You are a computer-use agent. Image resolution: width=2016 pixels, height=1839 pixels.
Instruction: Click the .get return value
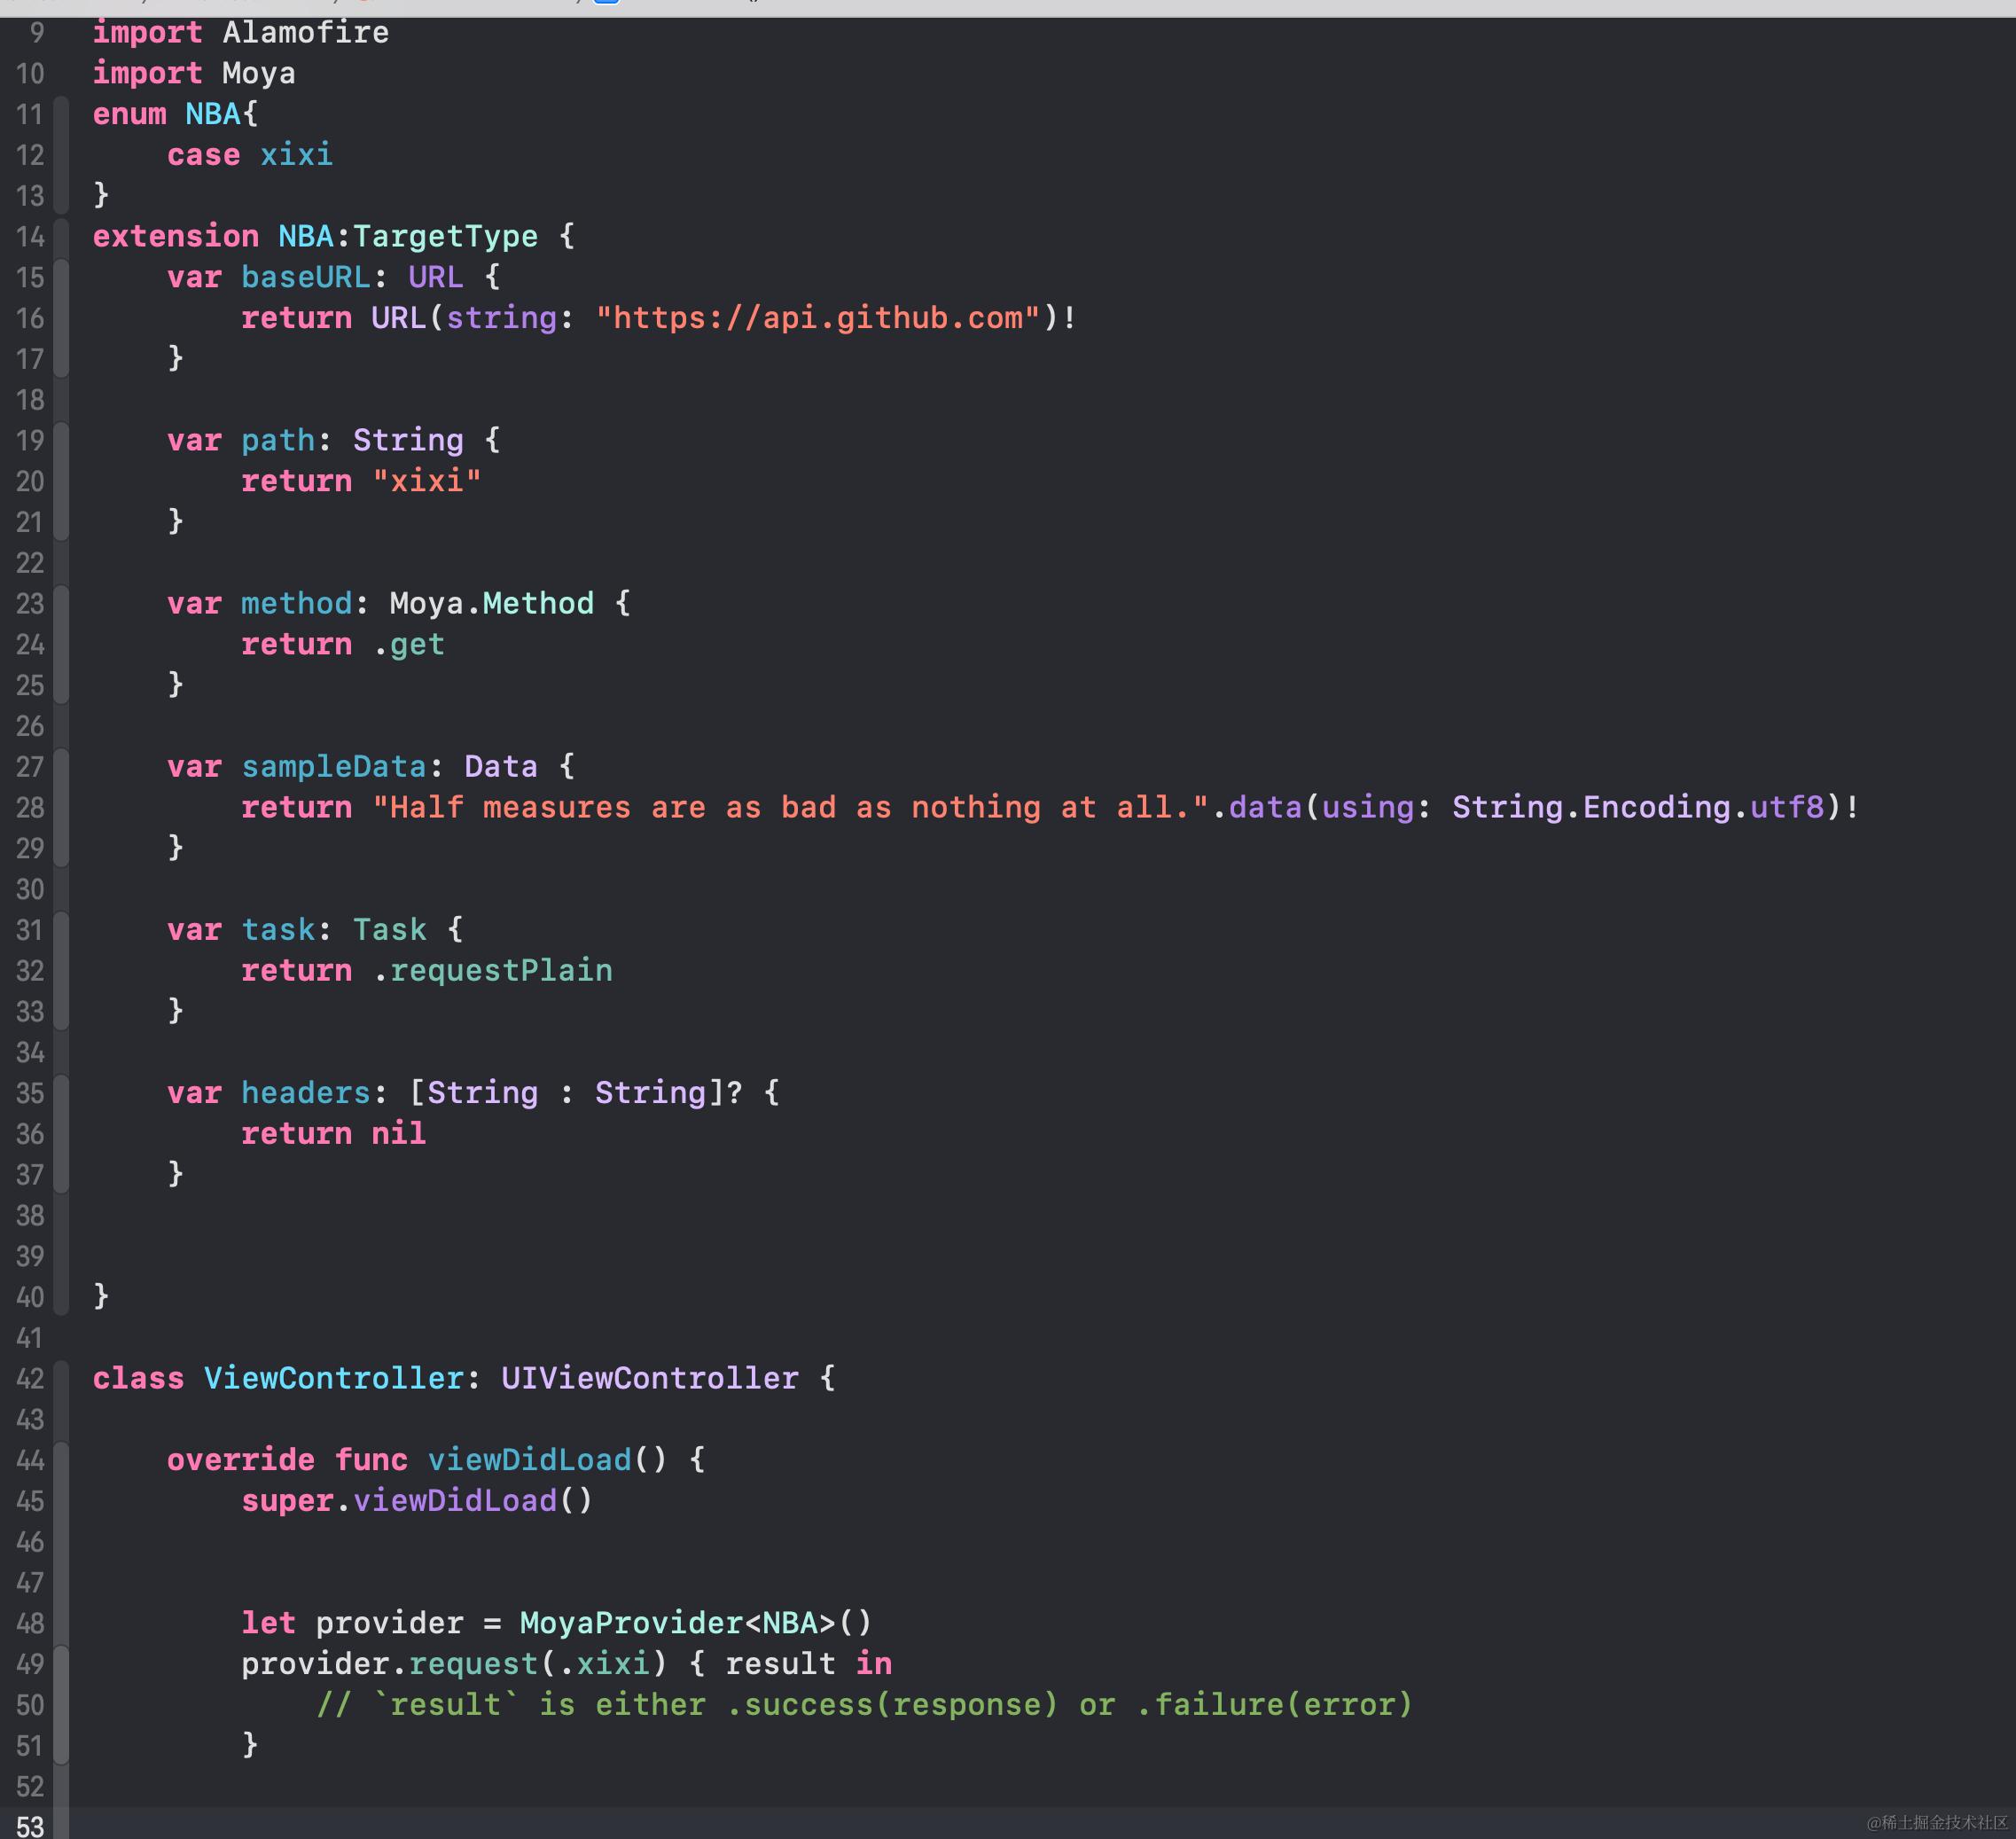(408, 644)
